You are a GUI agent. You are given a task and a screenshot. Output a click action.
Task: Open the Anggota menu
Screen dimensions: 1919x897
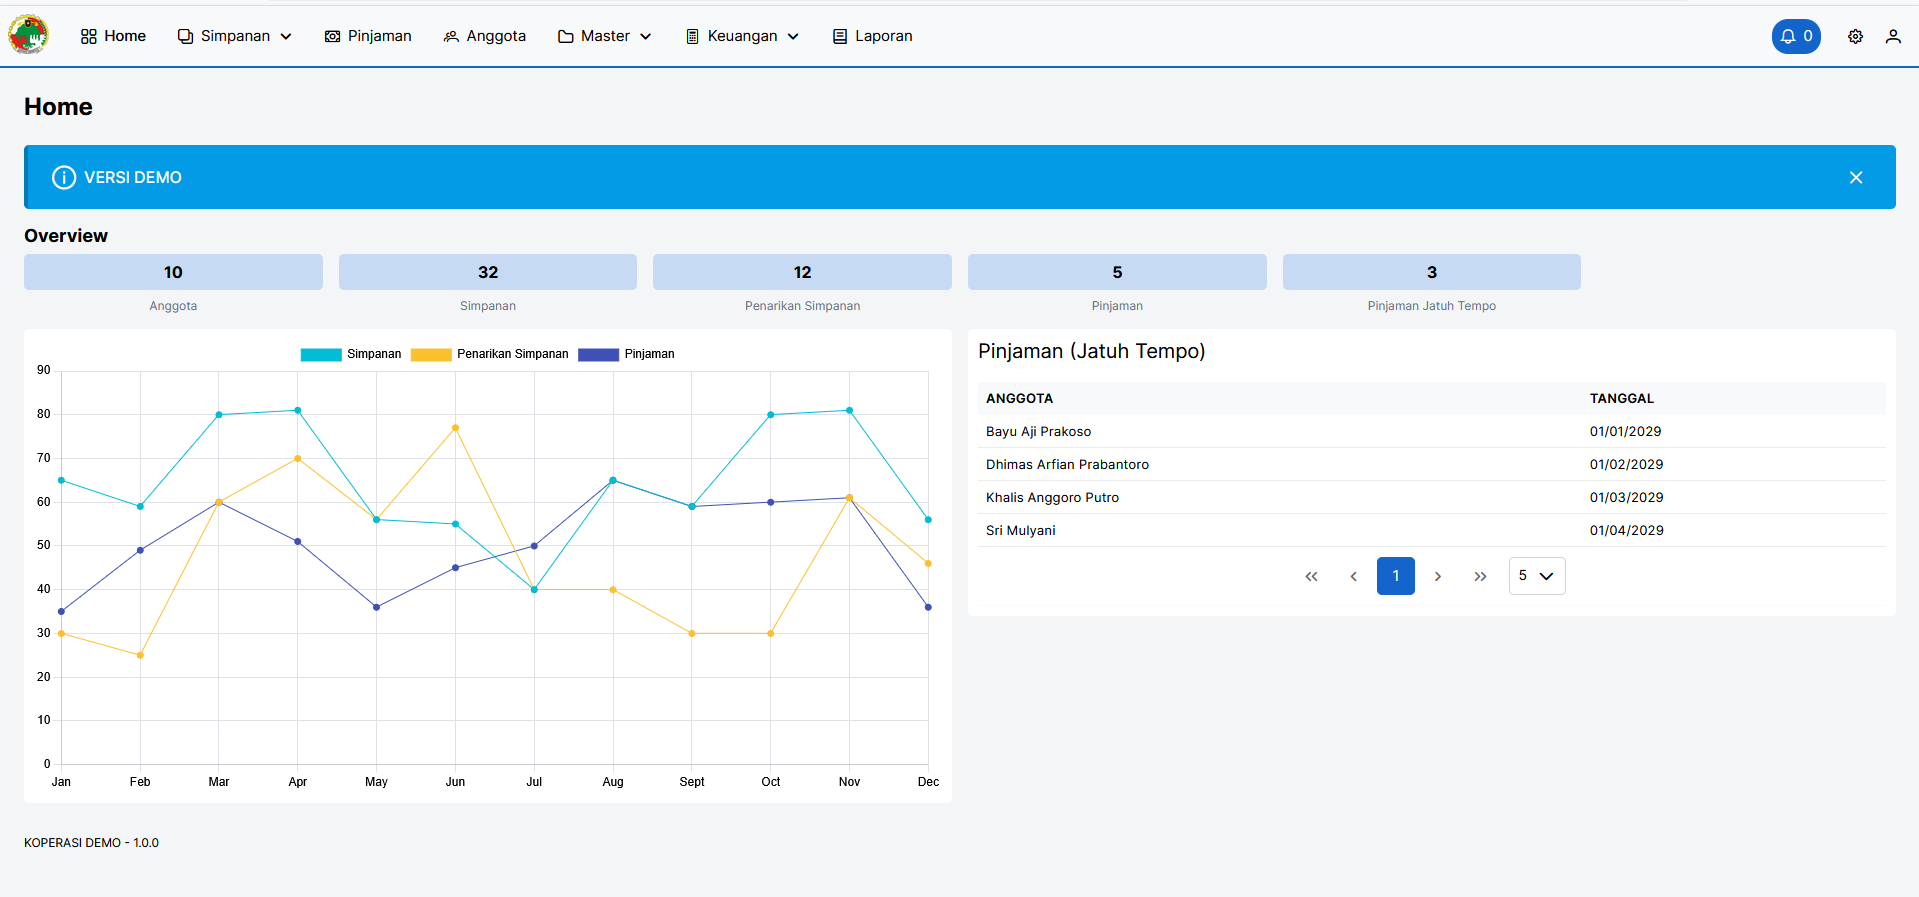(x=484, y=36)
